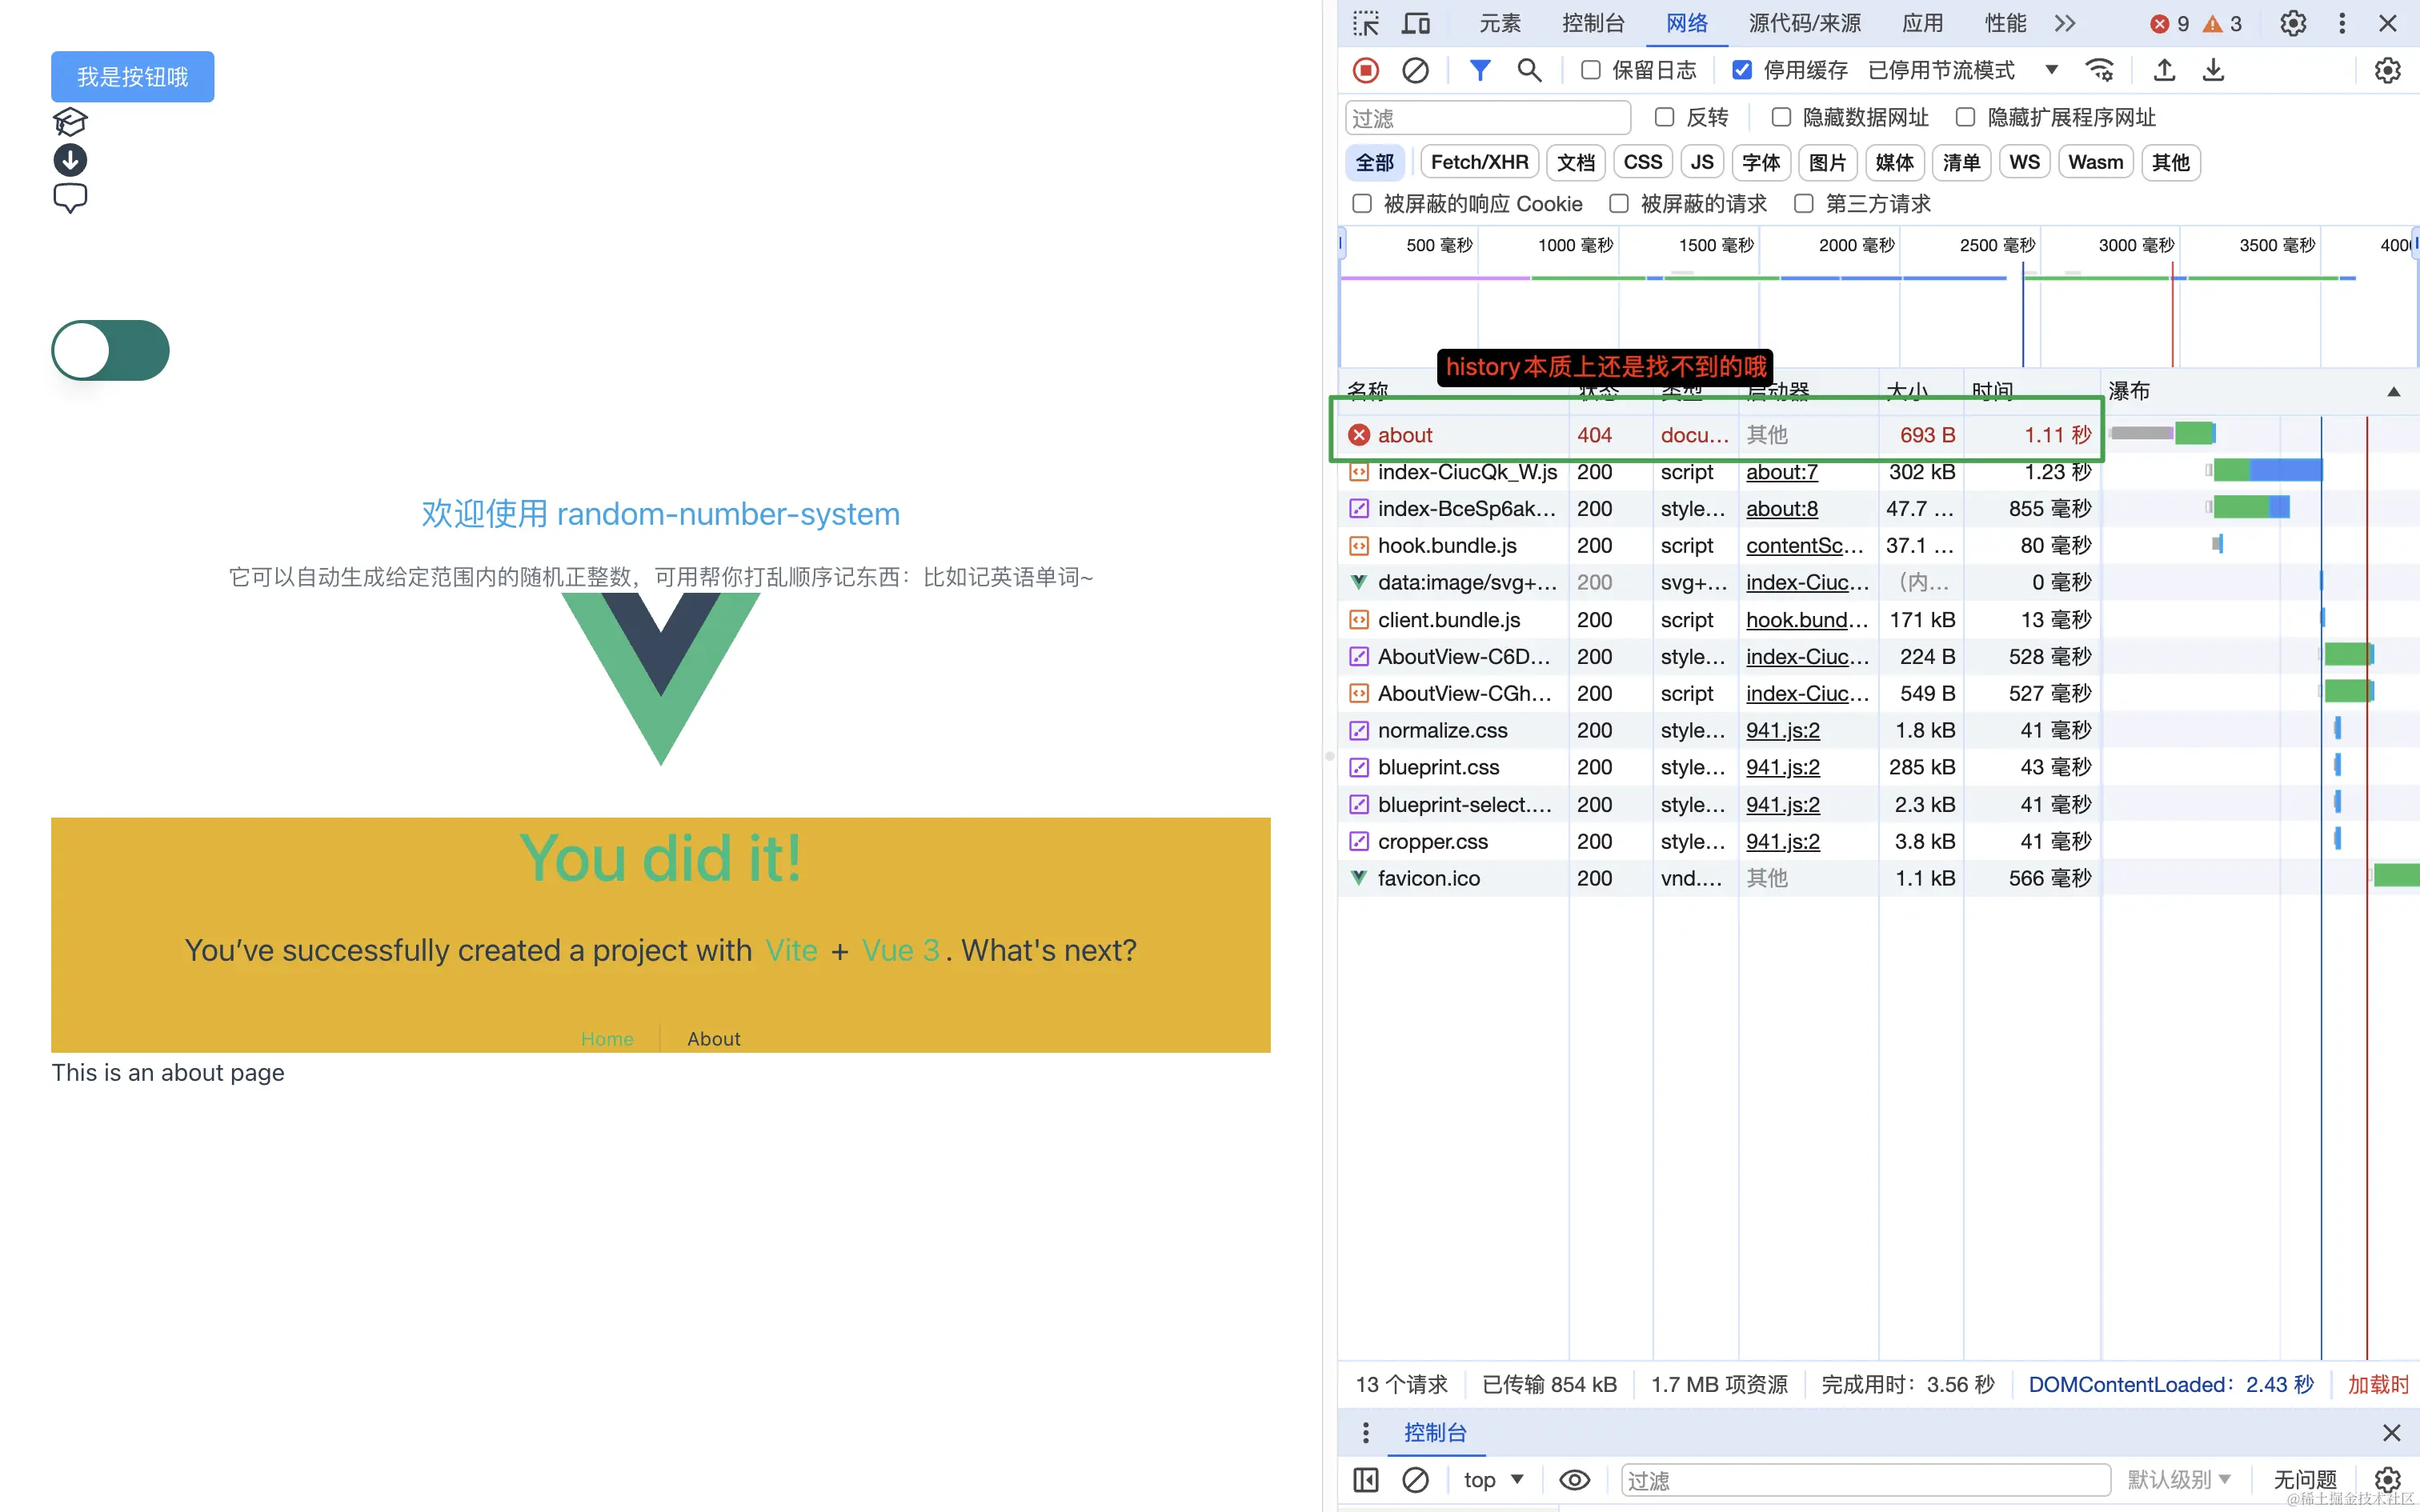This screenshot has width=2420, height=1512.
Task: Toggle the network filter funnel icon
Action: tap(1479, 70)
